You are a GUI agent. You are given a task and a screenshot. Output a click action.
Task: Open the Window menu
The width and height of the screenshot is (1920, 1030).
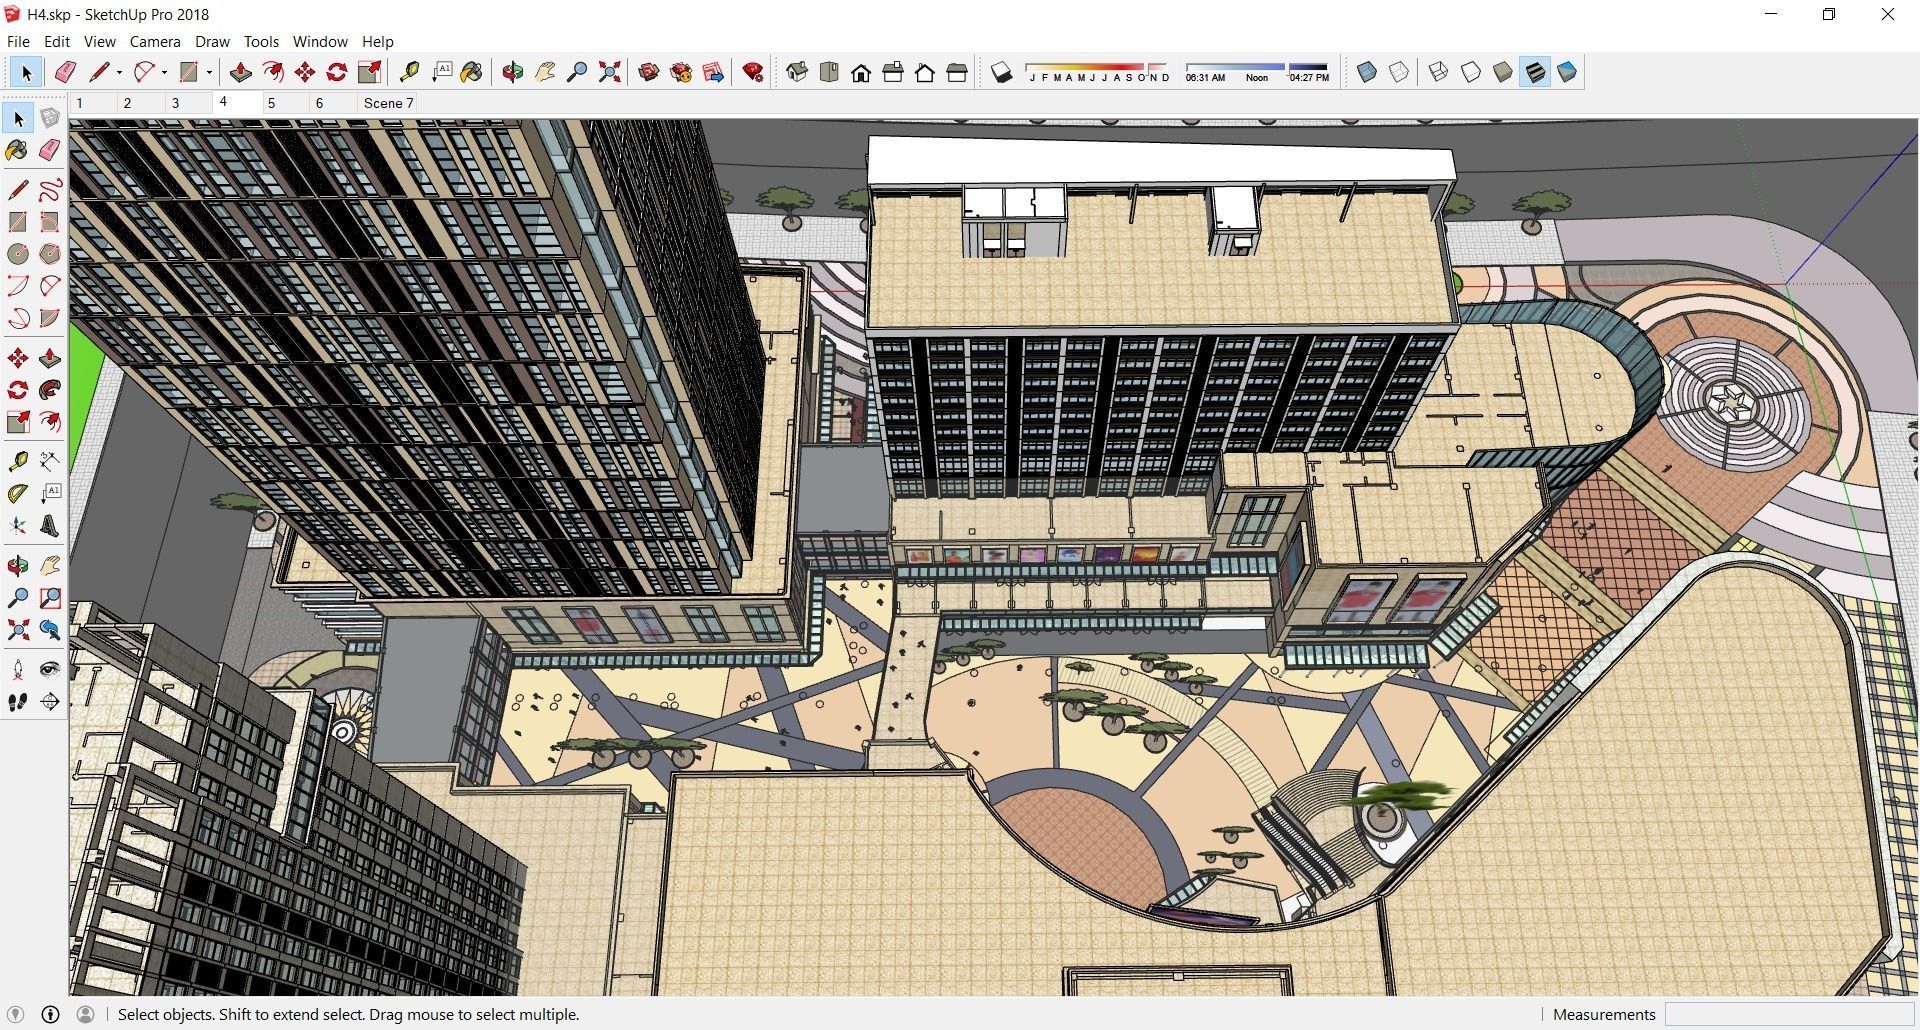[320, 41]
